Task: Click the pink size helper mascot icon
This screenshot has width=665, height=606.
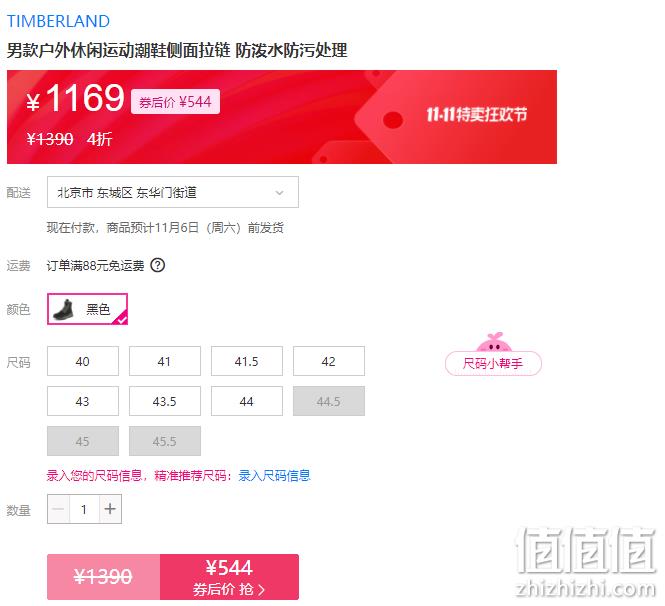Action: (494, 342)
